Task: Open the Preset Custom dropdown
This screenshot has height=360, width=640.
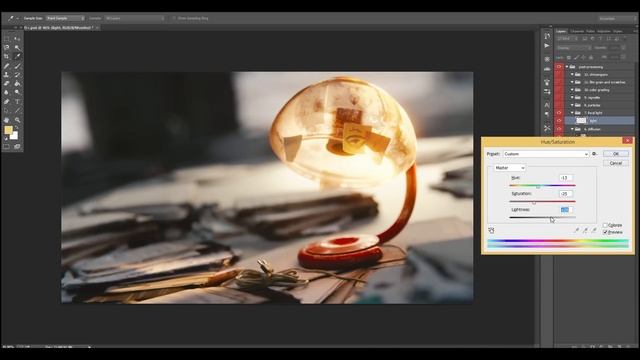Action: point(546,154)
